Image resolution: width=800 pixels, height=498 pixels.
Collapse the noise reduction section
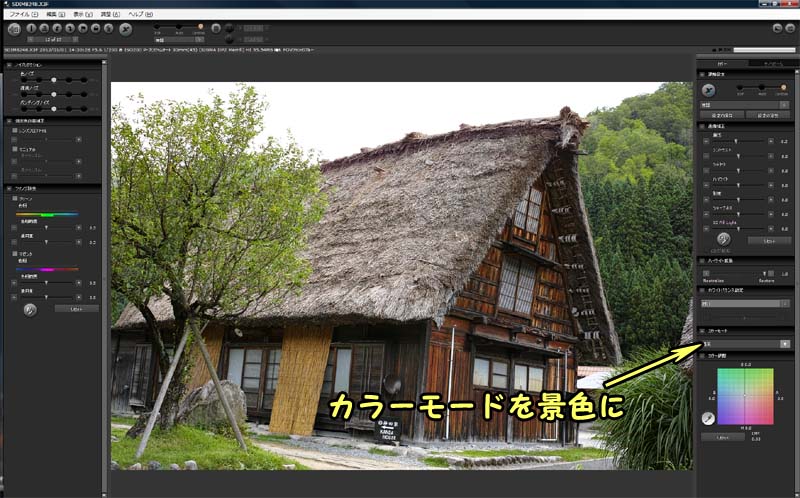pyautogui.click(x=9, y=65)
